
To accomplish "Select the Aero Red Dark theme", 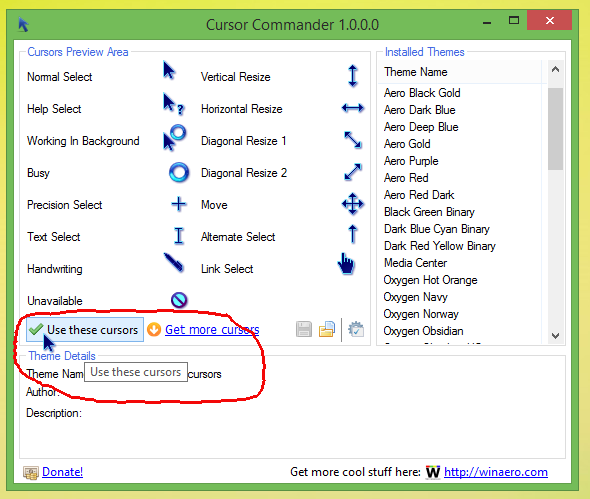I will [419, 195].
